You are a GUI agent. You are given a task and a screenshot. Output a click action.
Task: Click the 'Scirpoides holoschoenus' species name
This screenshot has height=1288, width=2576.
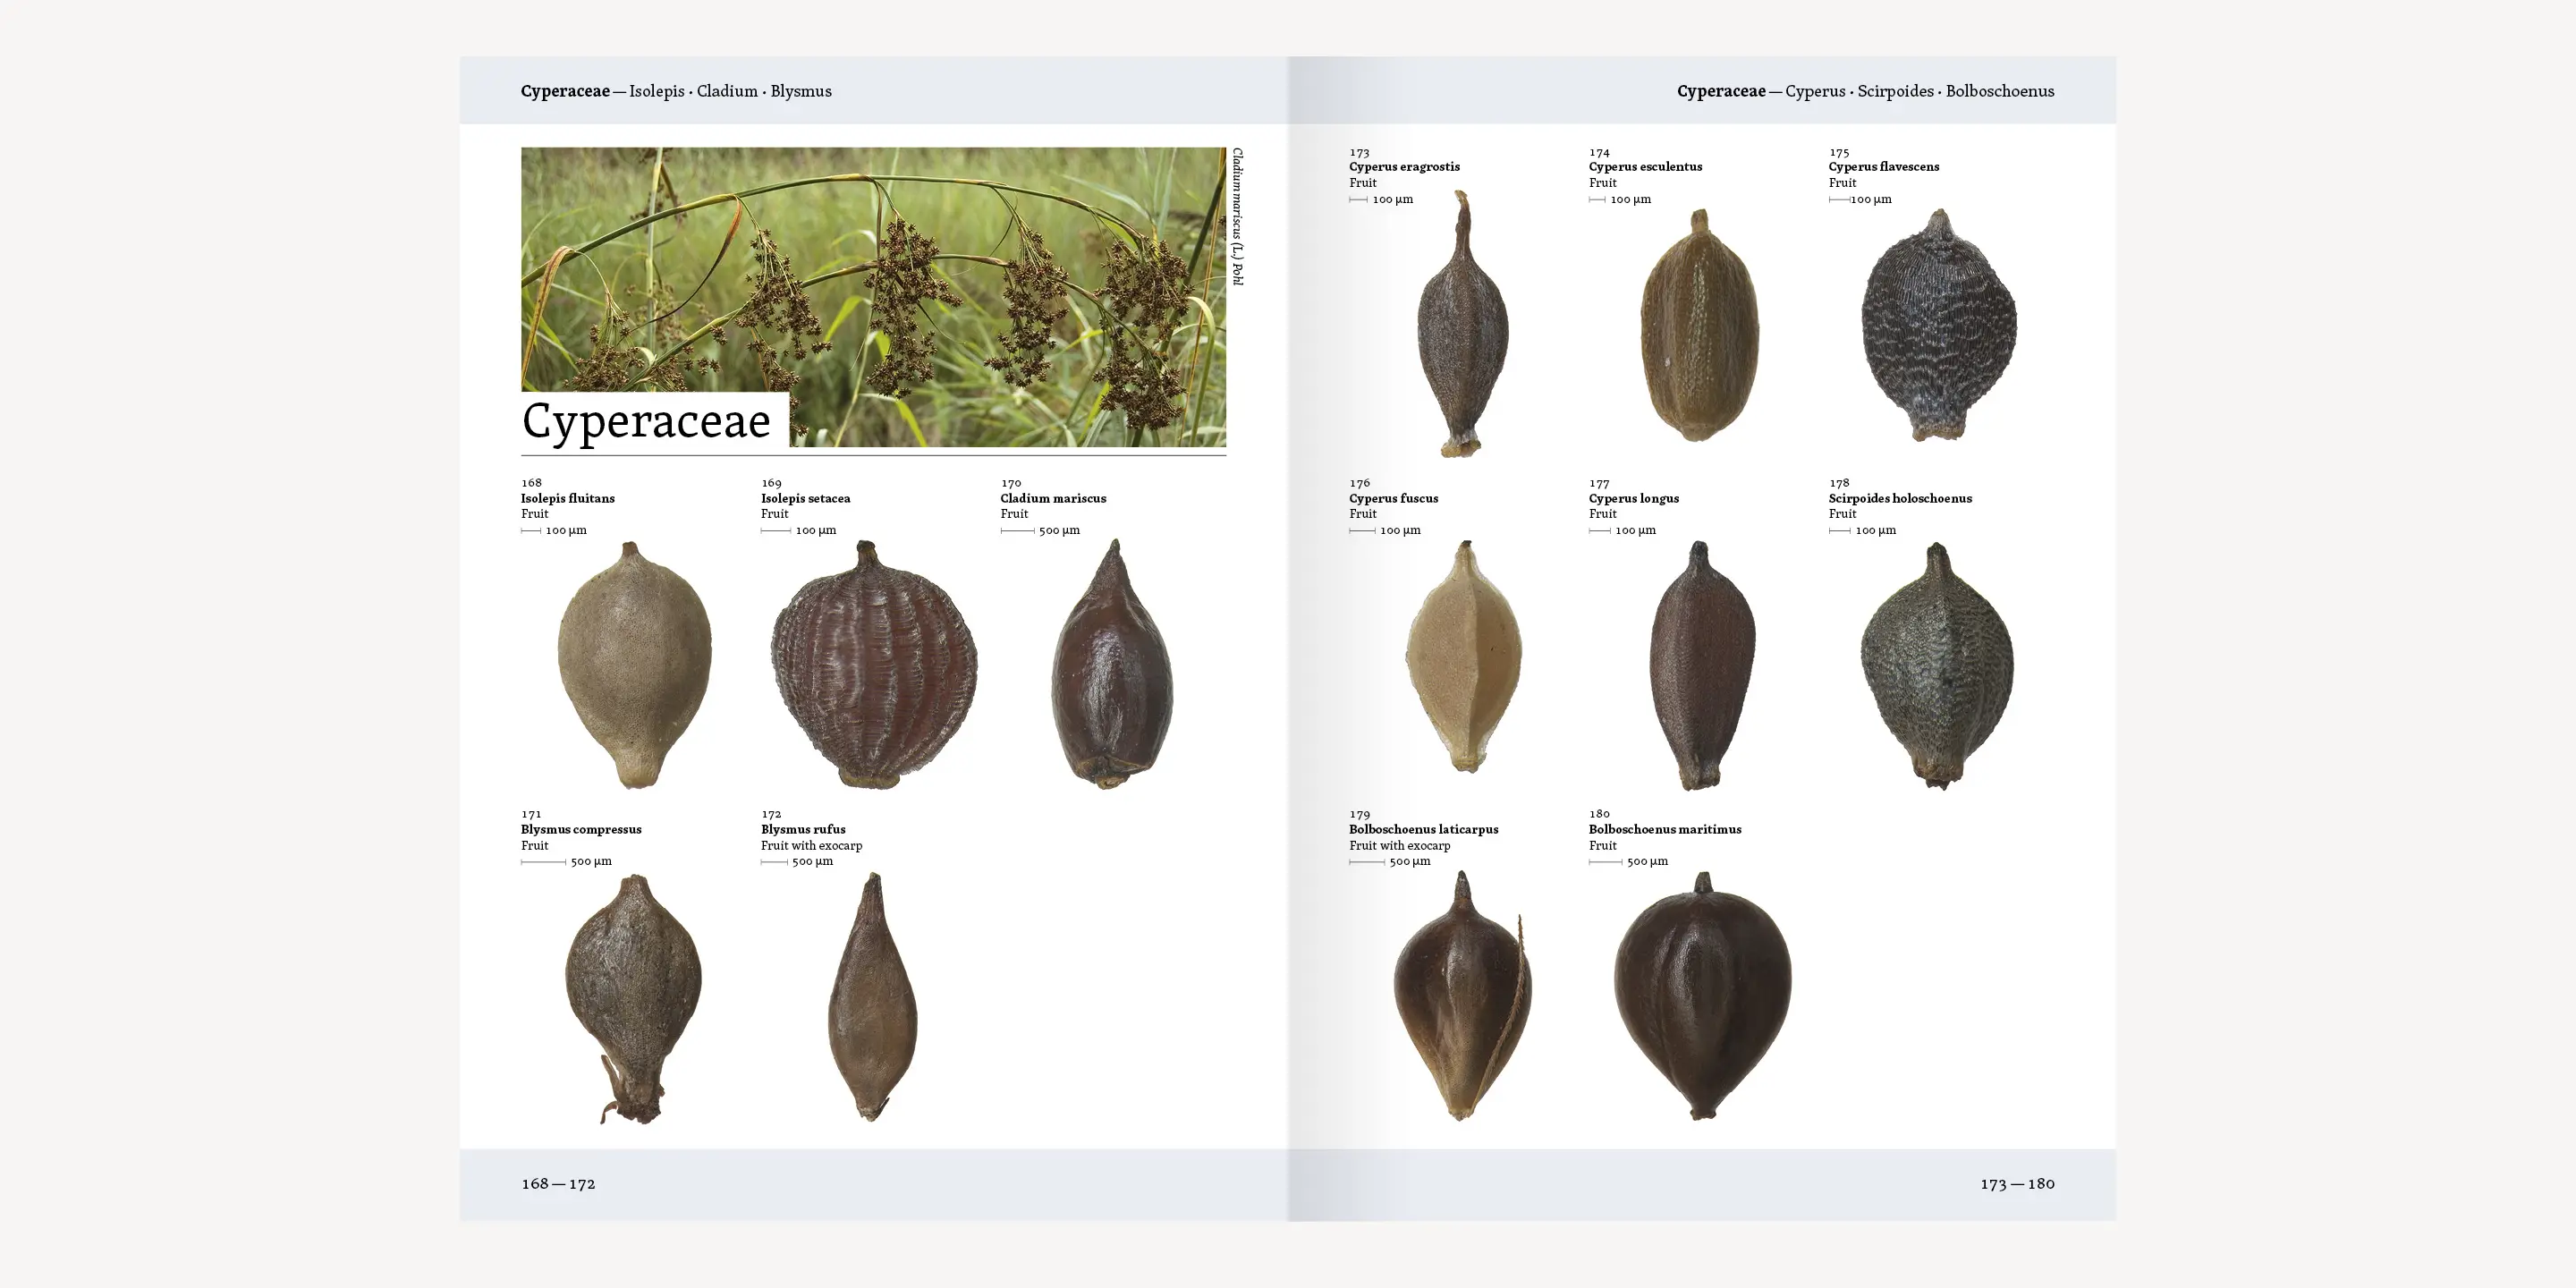pyautogui.click(x=1900, y=498)
